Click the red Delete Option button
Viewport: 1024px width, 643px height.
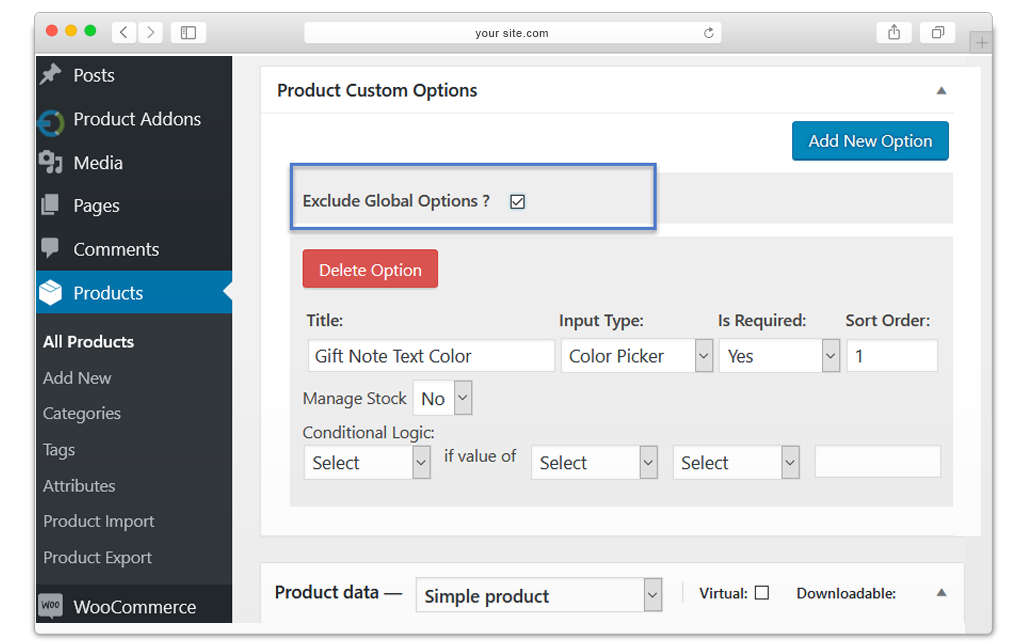click(370, 269)
